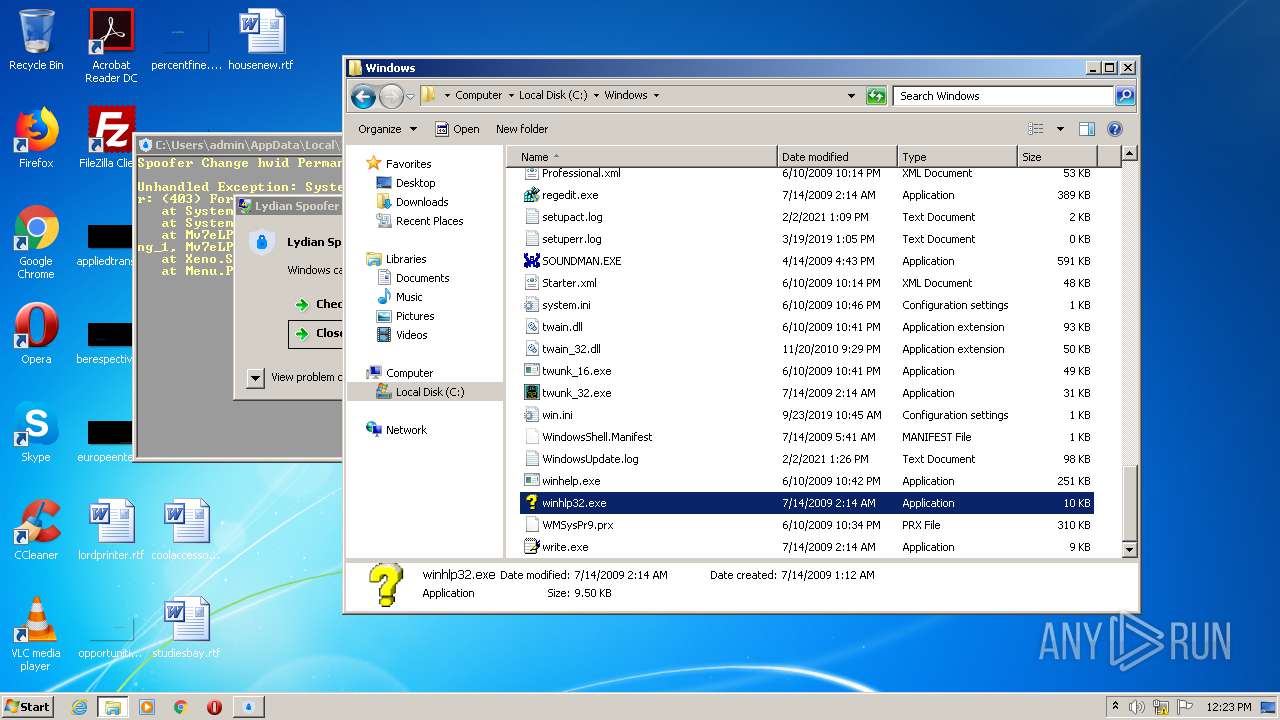Click the volume tray icon
Viewport: 1280px width, 720px height.
click(x=1137, y=707)
